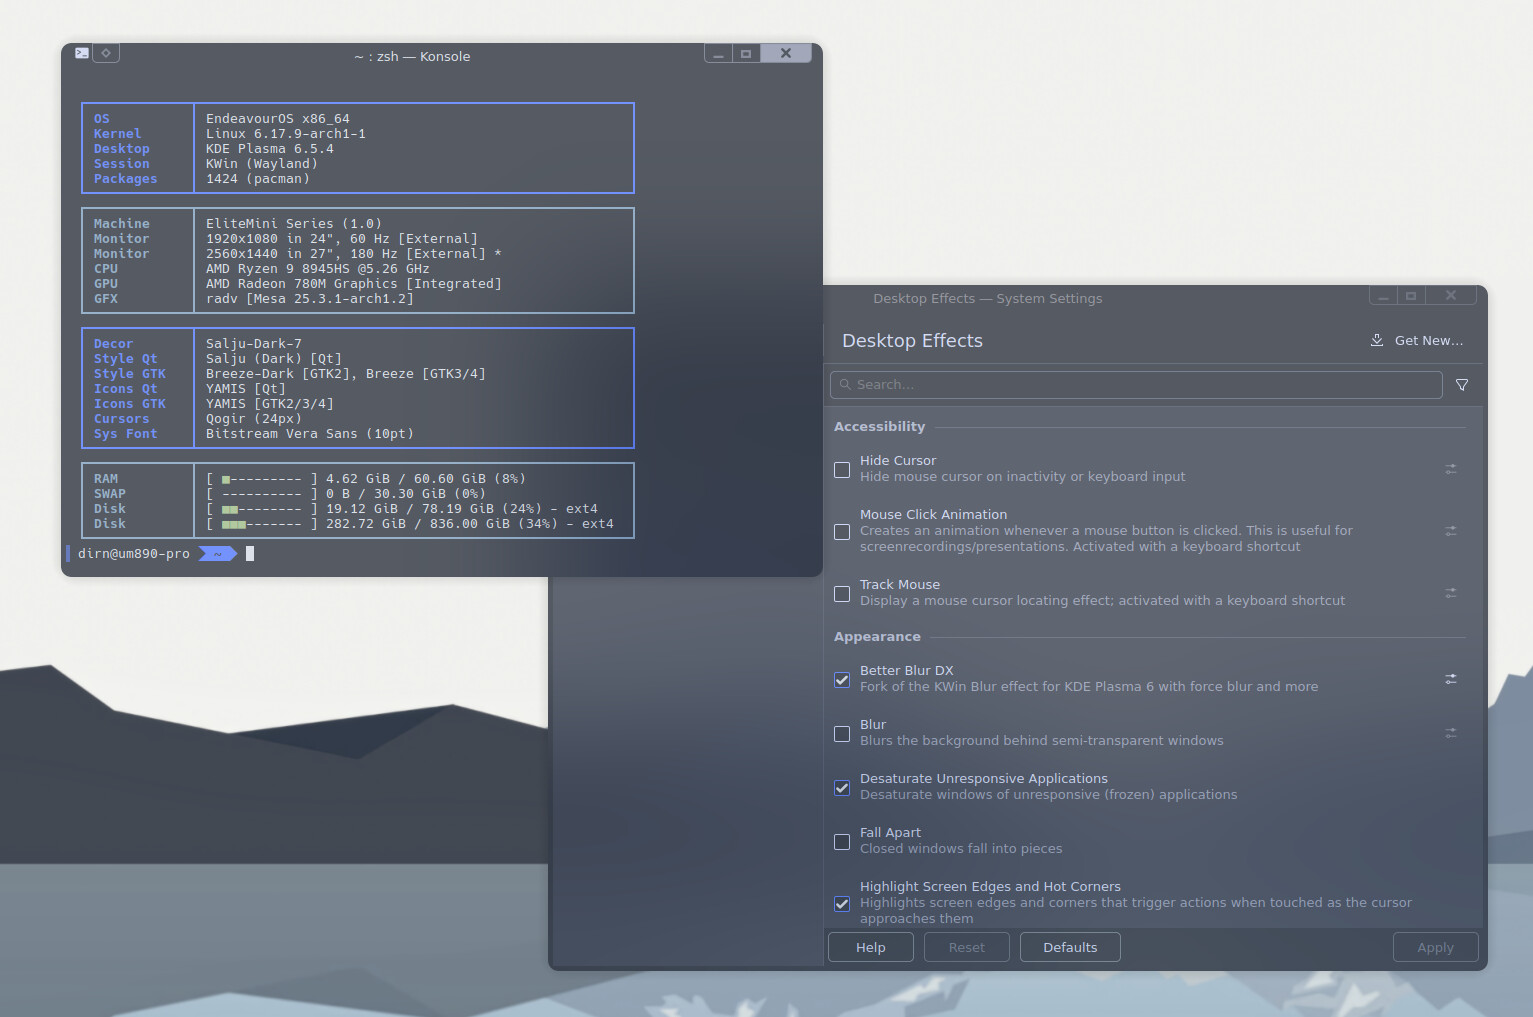Check the Blur effect checkbox

842,734
